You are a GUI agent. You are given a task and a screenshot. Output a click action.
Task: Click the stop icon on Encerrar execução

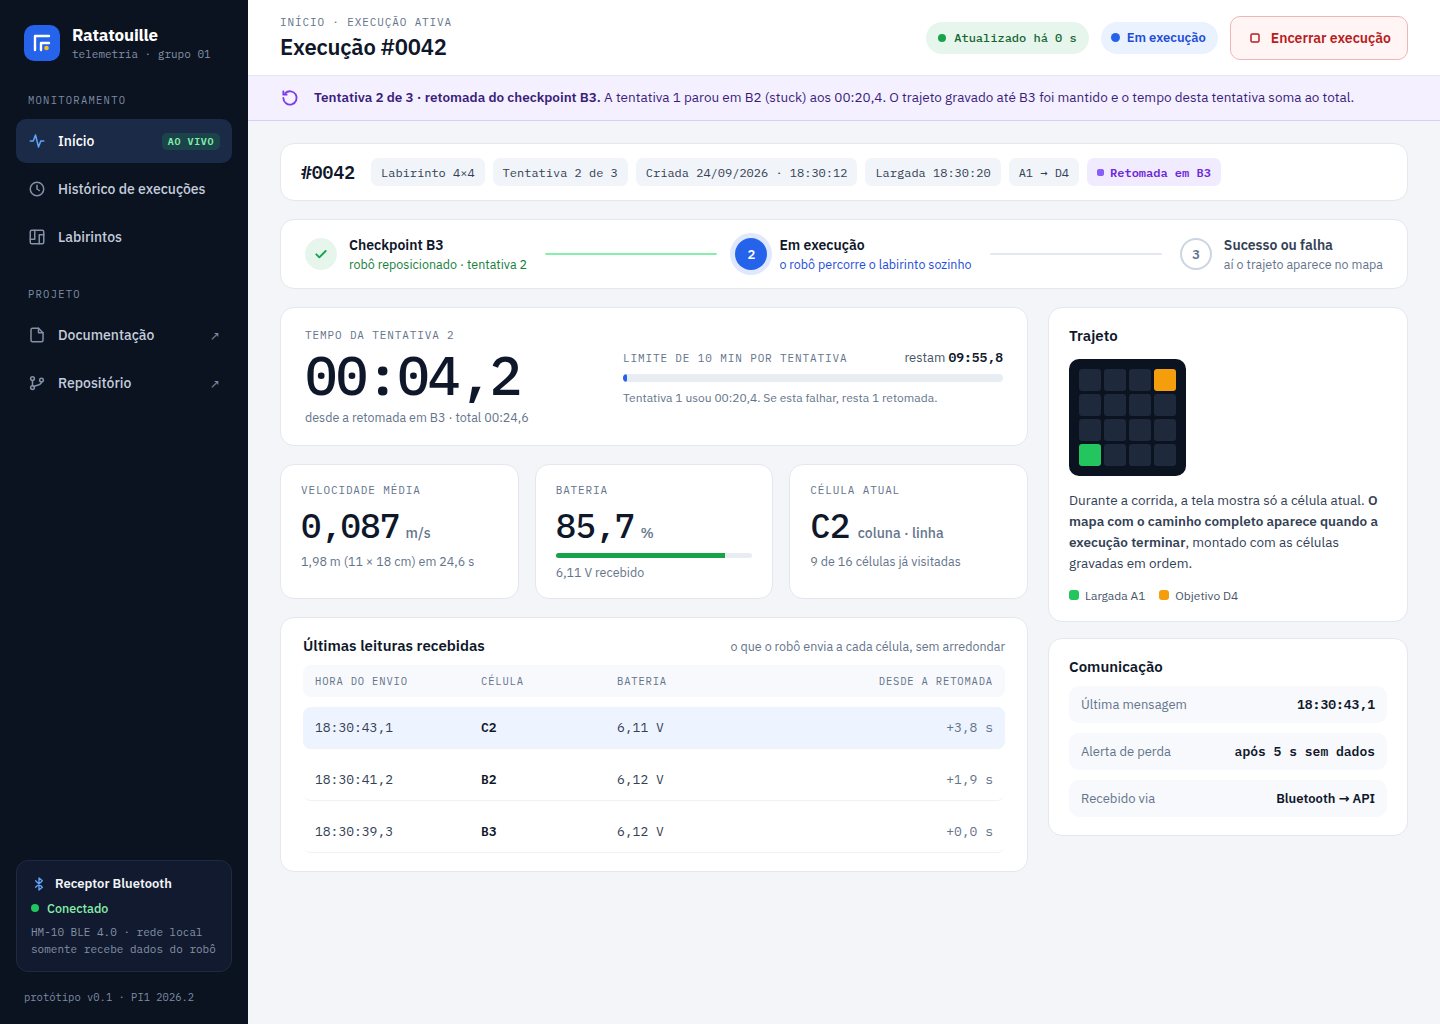1255,38
